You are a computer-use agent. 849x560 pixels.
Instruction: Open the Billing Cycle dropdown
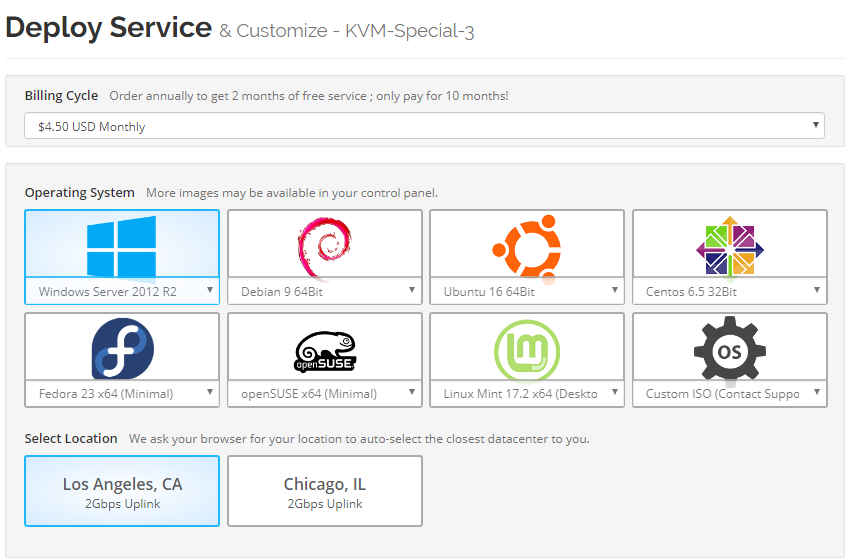424,126
